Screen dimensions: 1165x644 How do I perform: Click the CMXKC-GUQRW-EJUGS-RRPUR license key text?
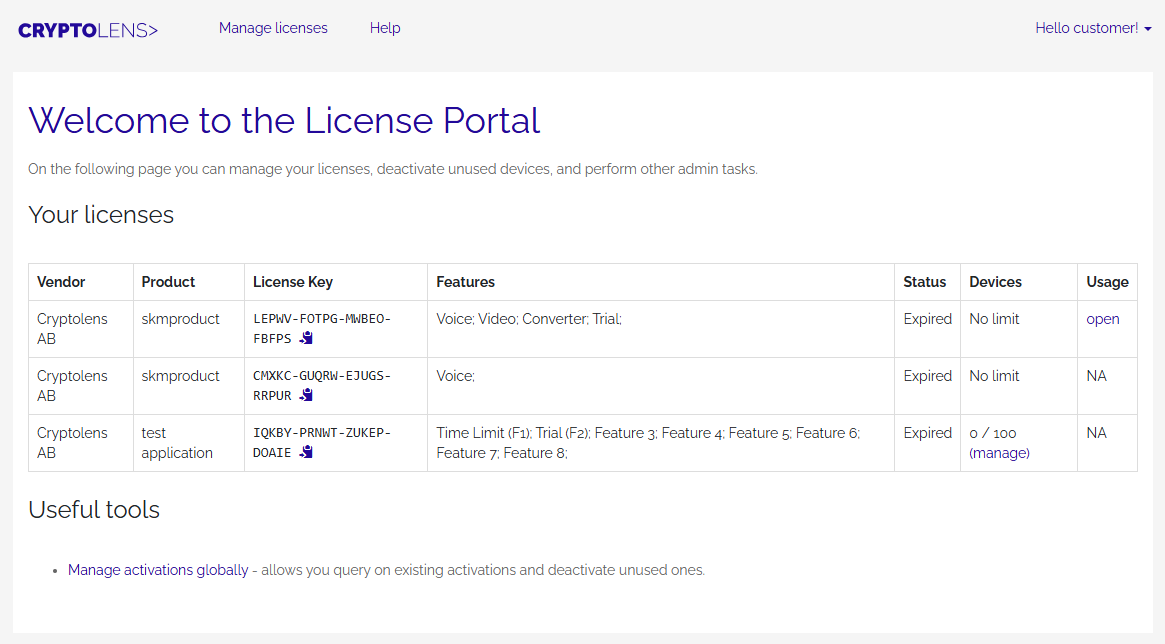[x=322, y=386]
